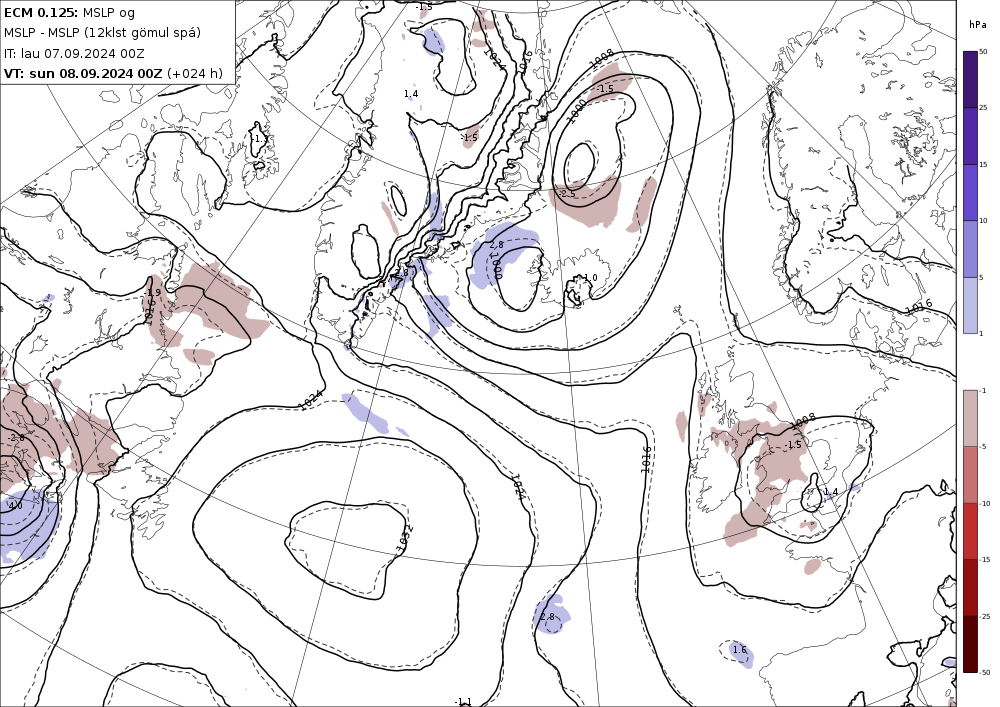
Task: Select the 'IT: lau 07.09.2024 00Z' initial time text
Action: tap(74, 53)
